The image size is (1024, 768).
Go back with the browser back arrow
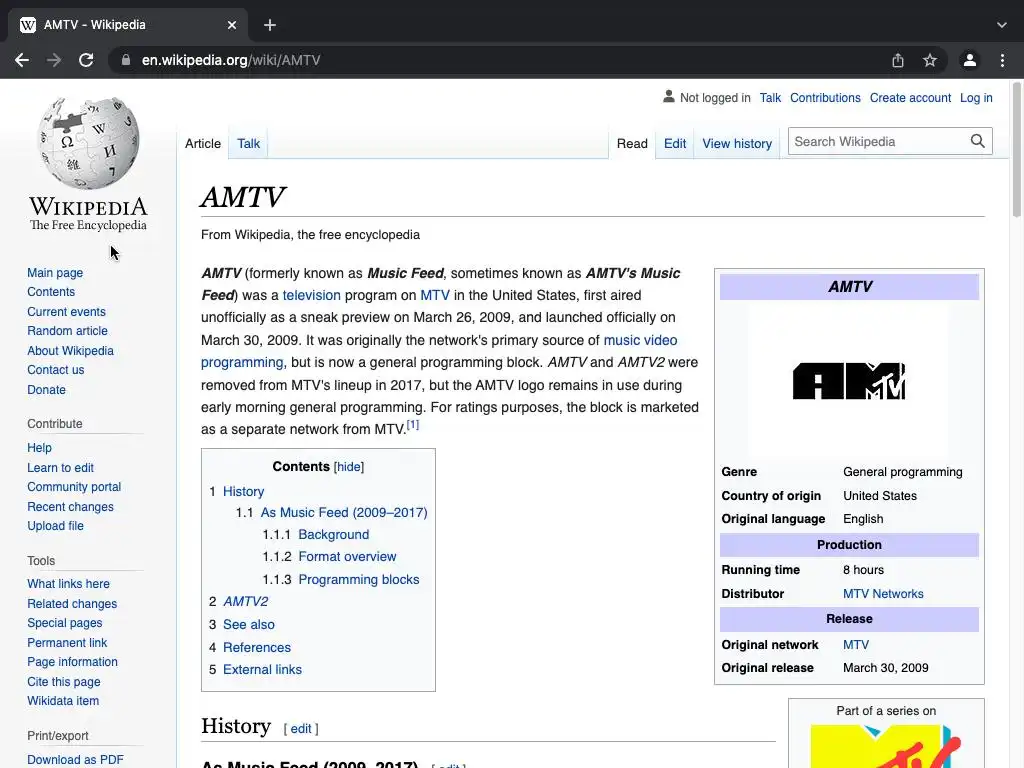[x=22, y=60]
